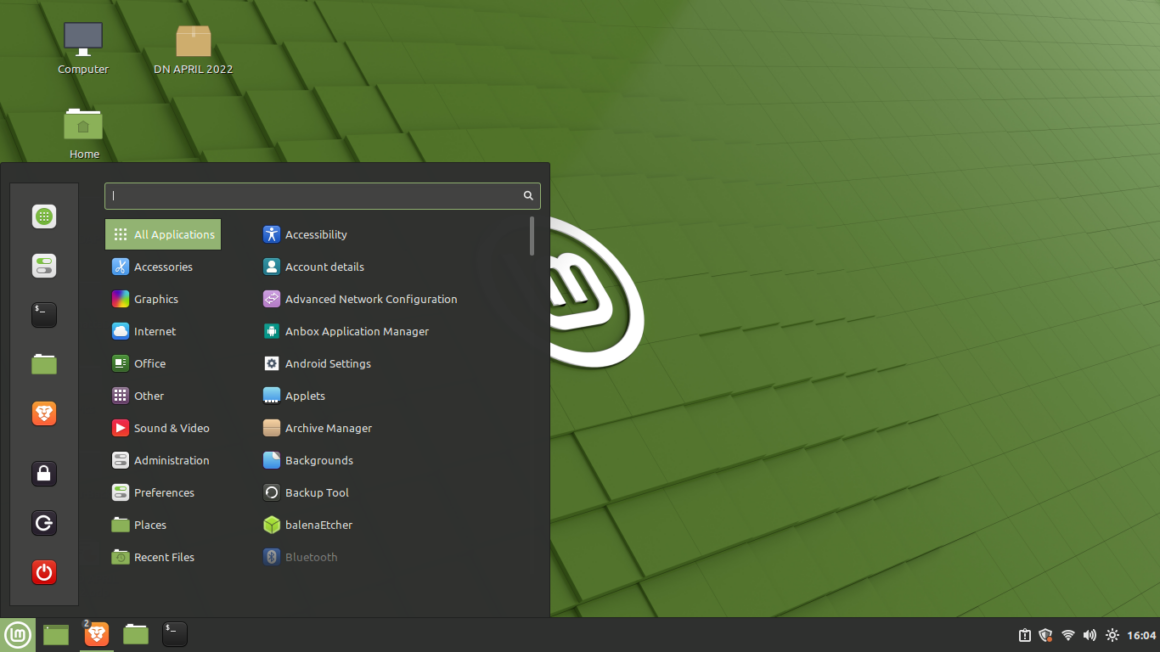
Task: Click the firewall shield tray icon
Action: click(1045, 634)
